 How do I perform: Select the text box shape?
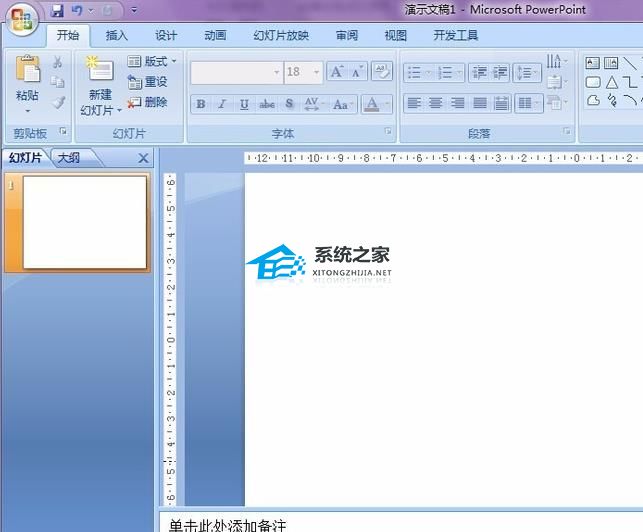point(592,63)
